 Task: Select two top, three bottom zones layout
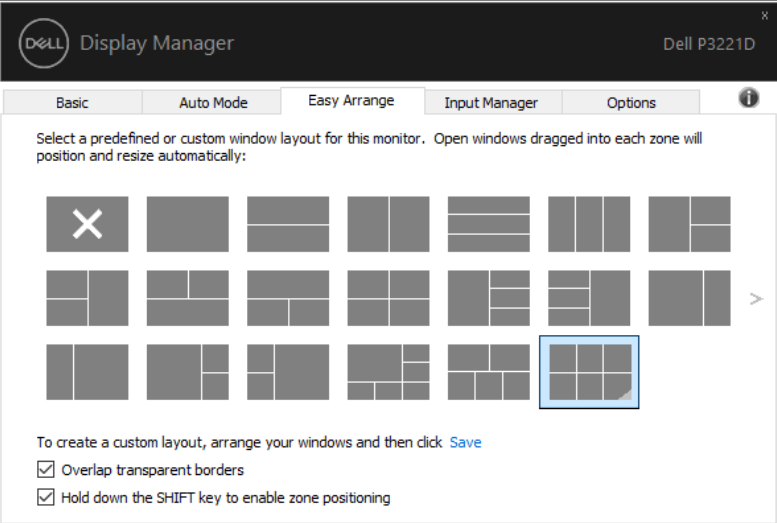pos(489,372)
